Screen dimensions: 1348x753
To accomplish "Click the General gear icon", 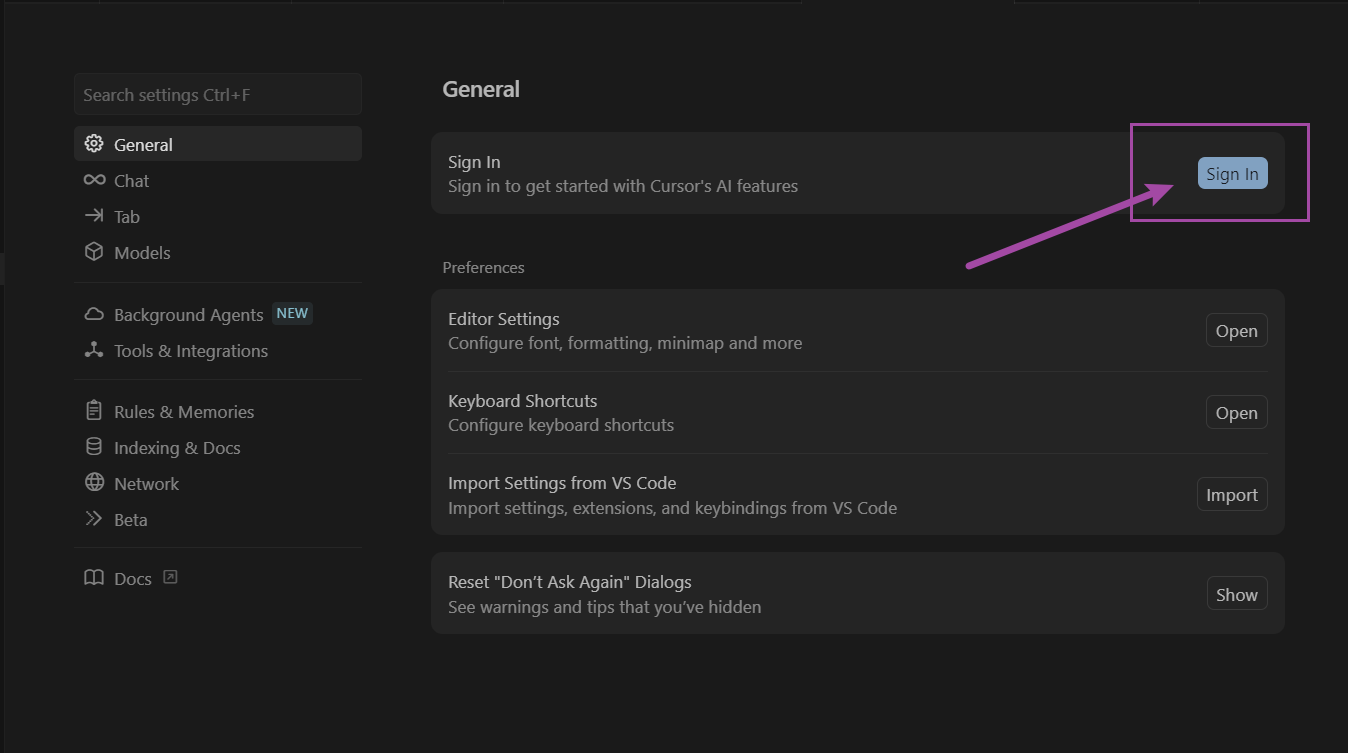I will (94, 144).
